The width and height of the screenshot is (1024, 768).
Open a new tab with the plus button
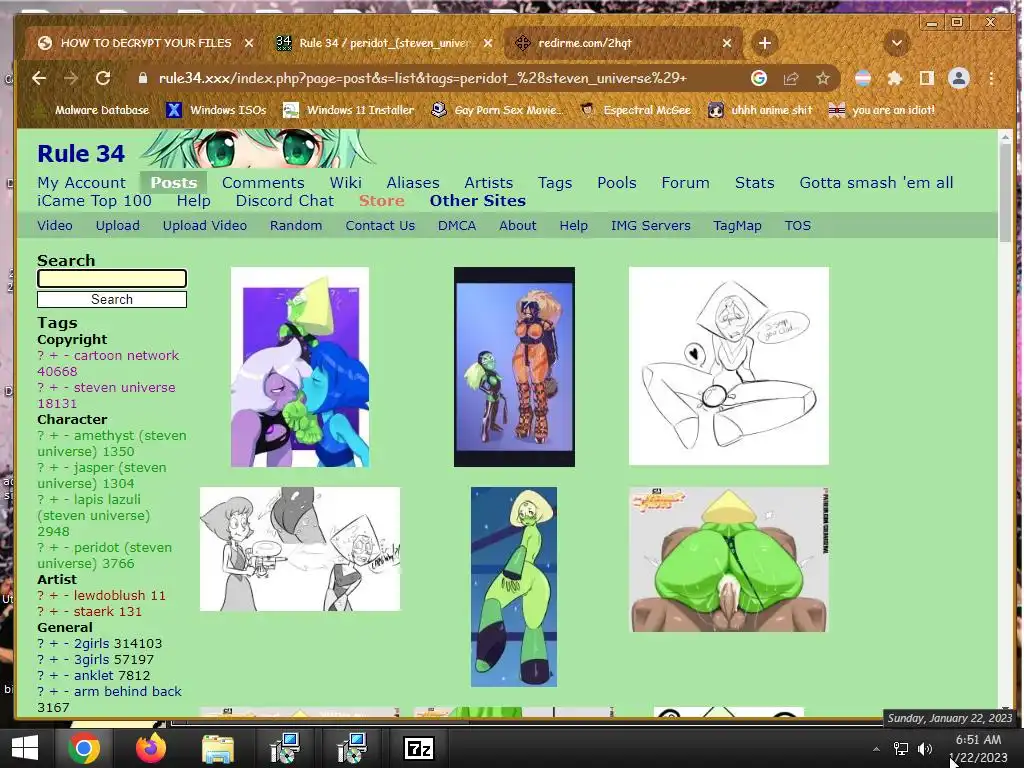coord(765,43)
